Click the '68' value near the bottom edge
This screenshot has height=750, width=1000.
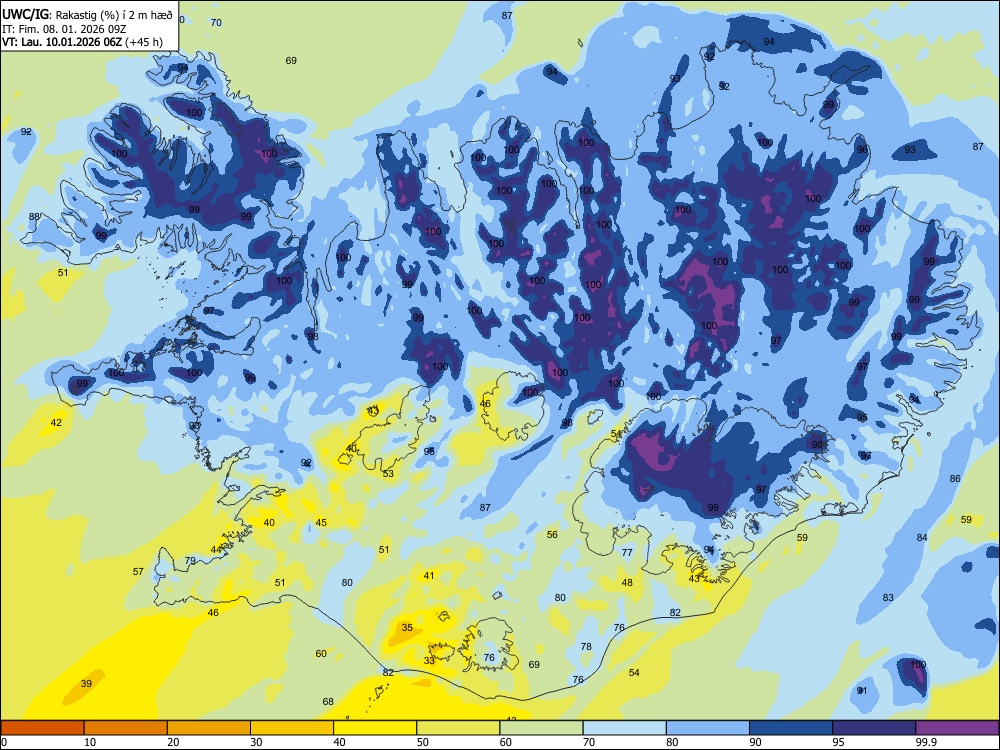pyautogui.click(x=328, y=702)
